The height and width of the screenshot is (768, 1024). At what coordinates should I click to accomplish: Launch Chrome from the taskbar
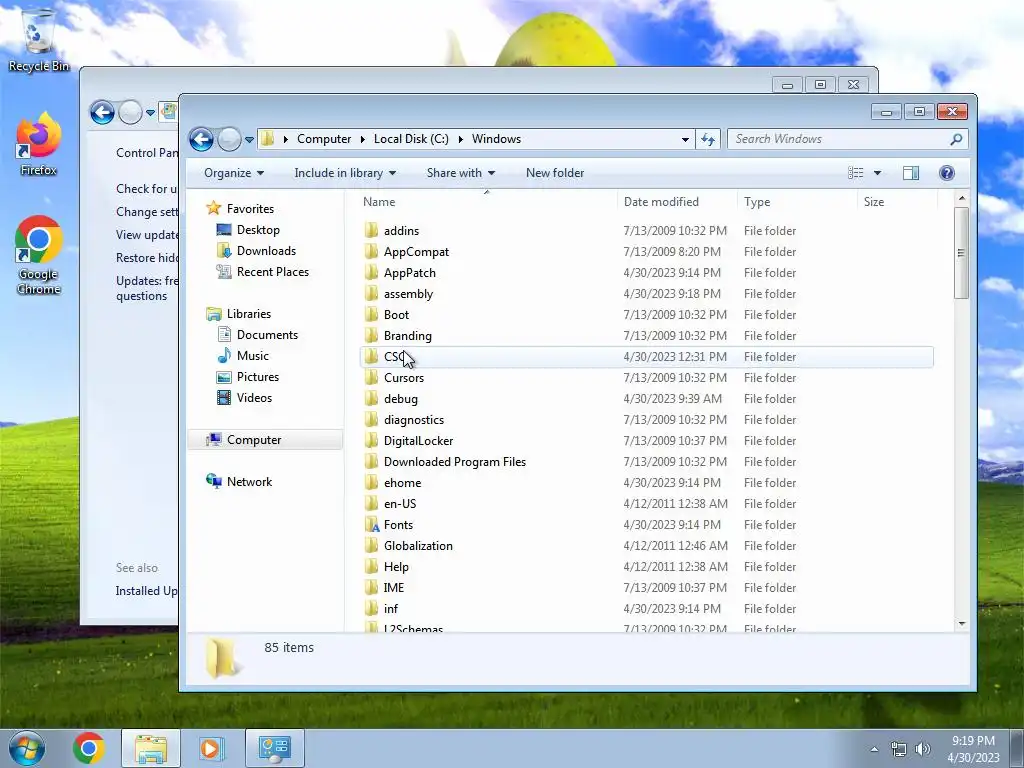[x=88, y=748]
